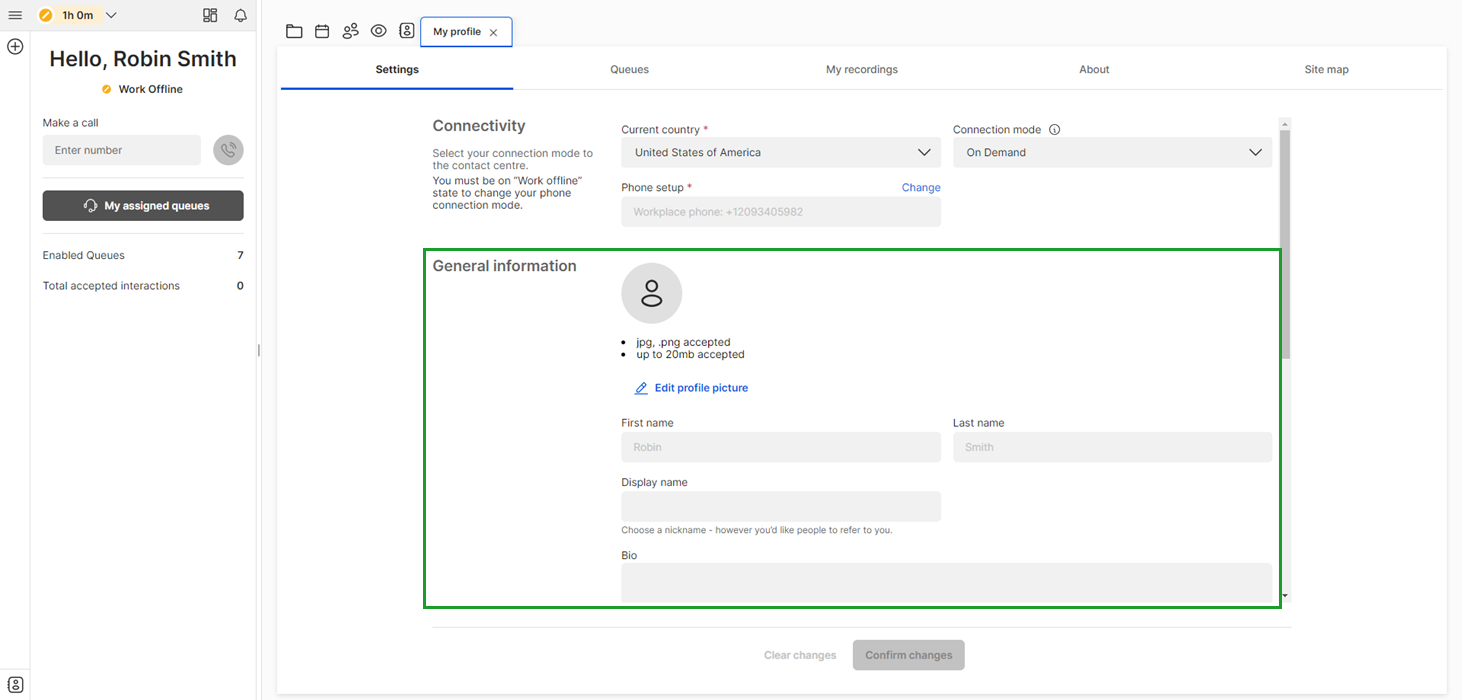Open the calendar icon in top toolbar
1462x700 pixels.
(322, 31)
